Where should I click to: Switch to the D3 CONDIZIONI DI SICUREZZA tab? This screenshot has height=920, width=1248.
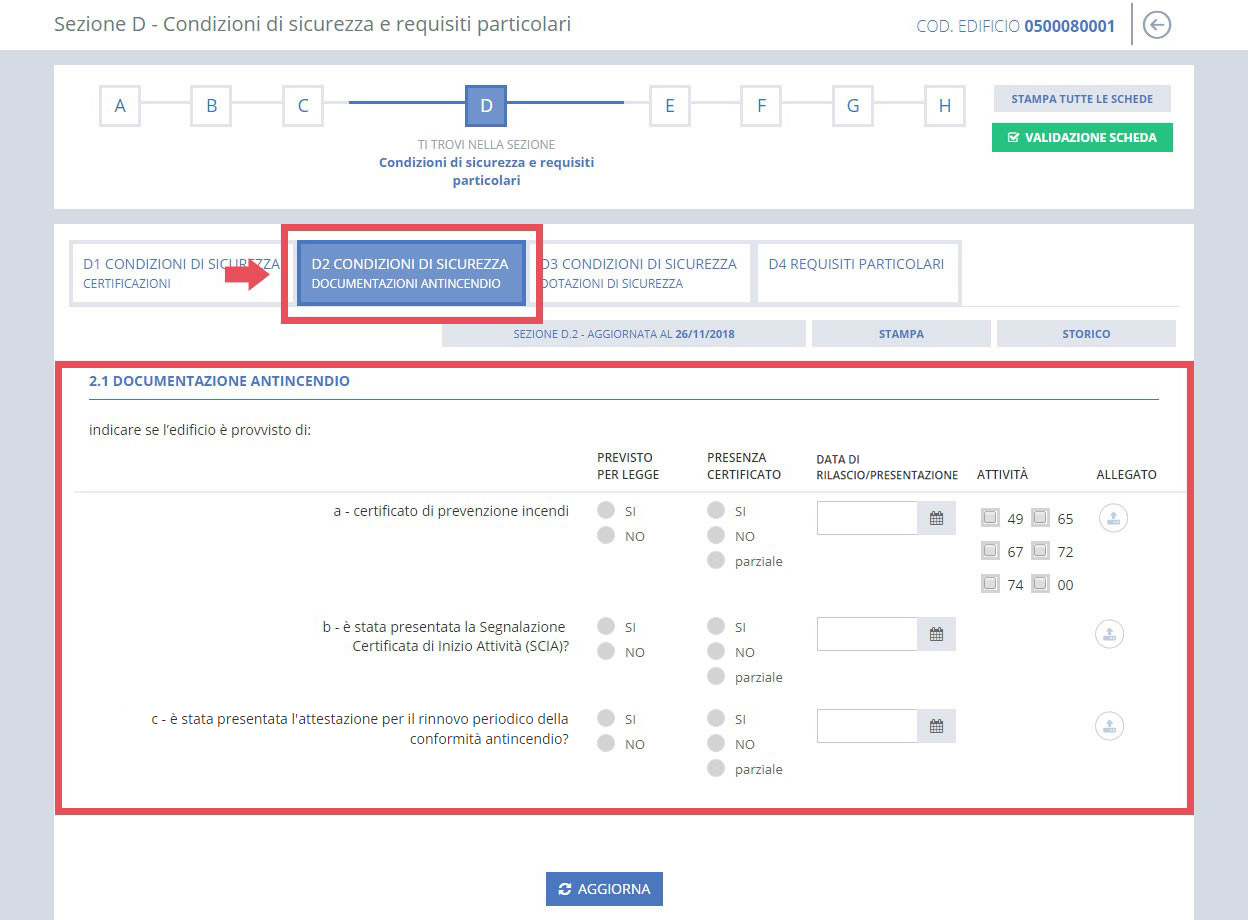point(643,272)
